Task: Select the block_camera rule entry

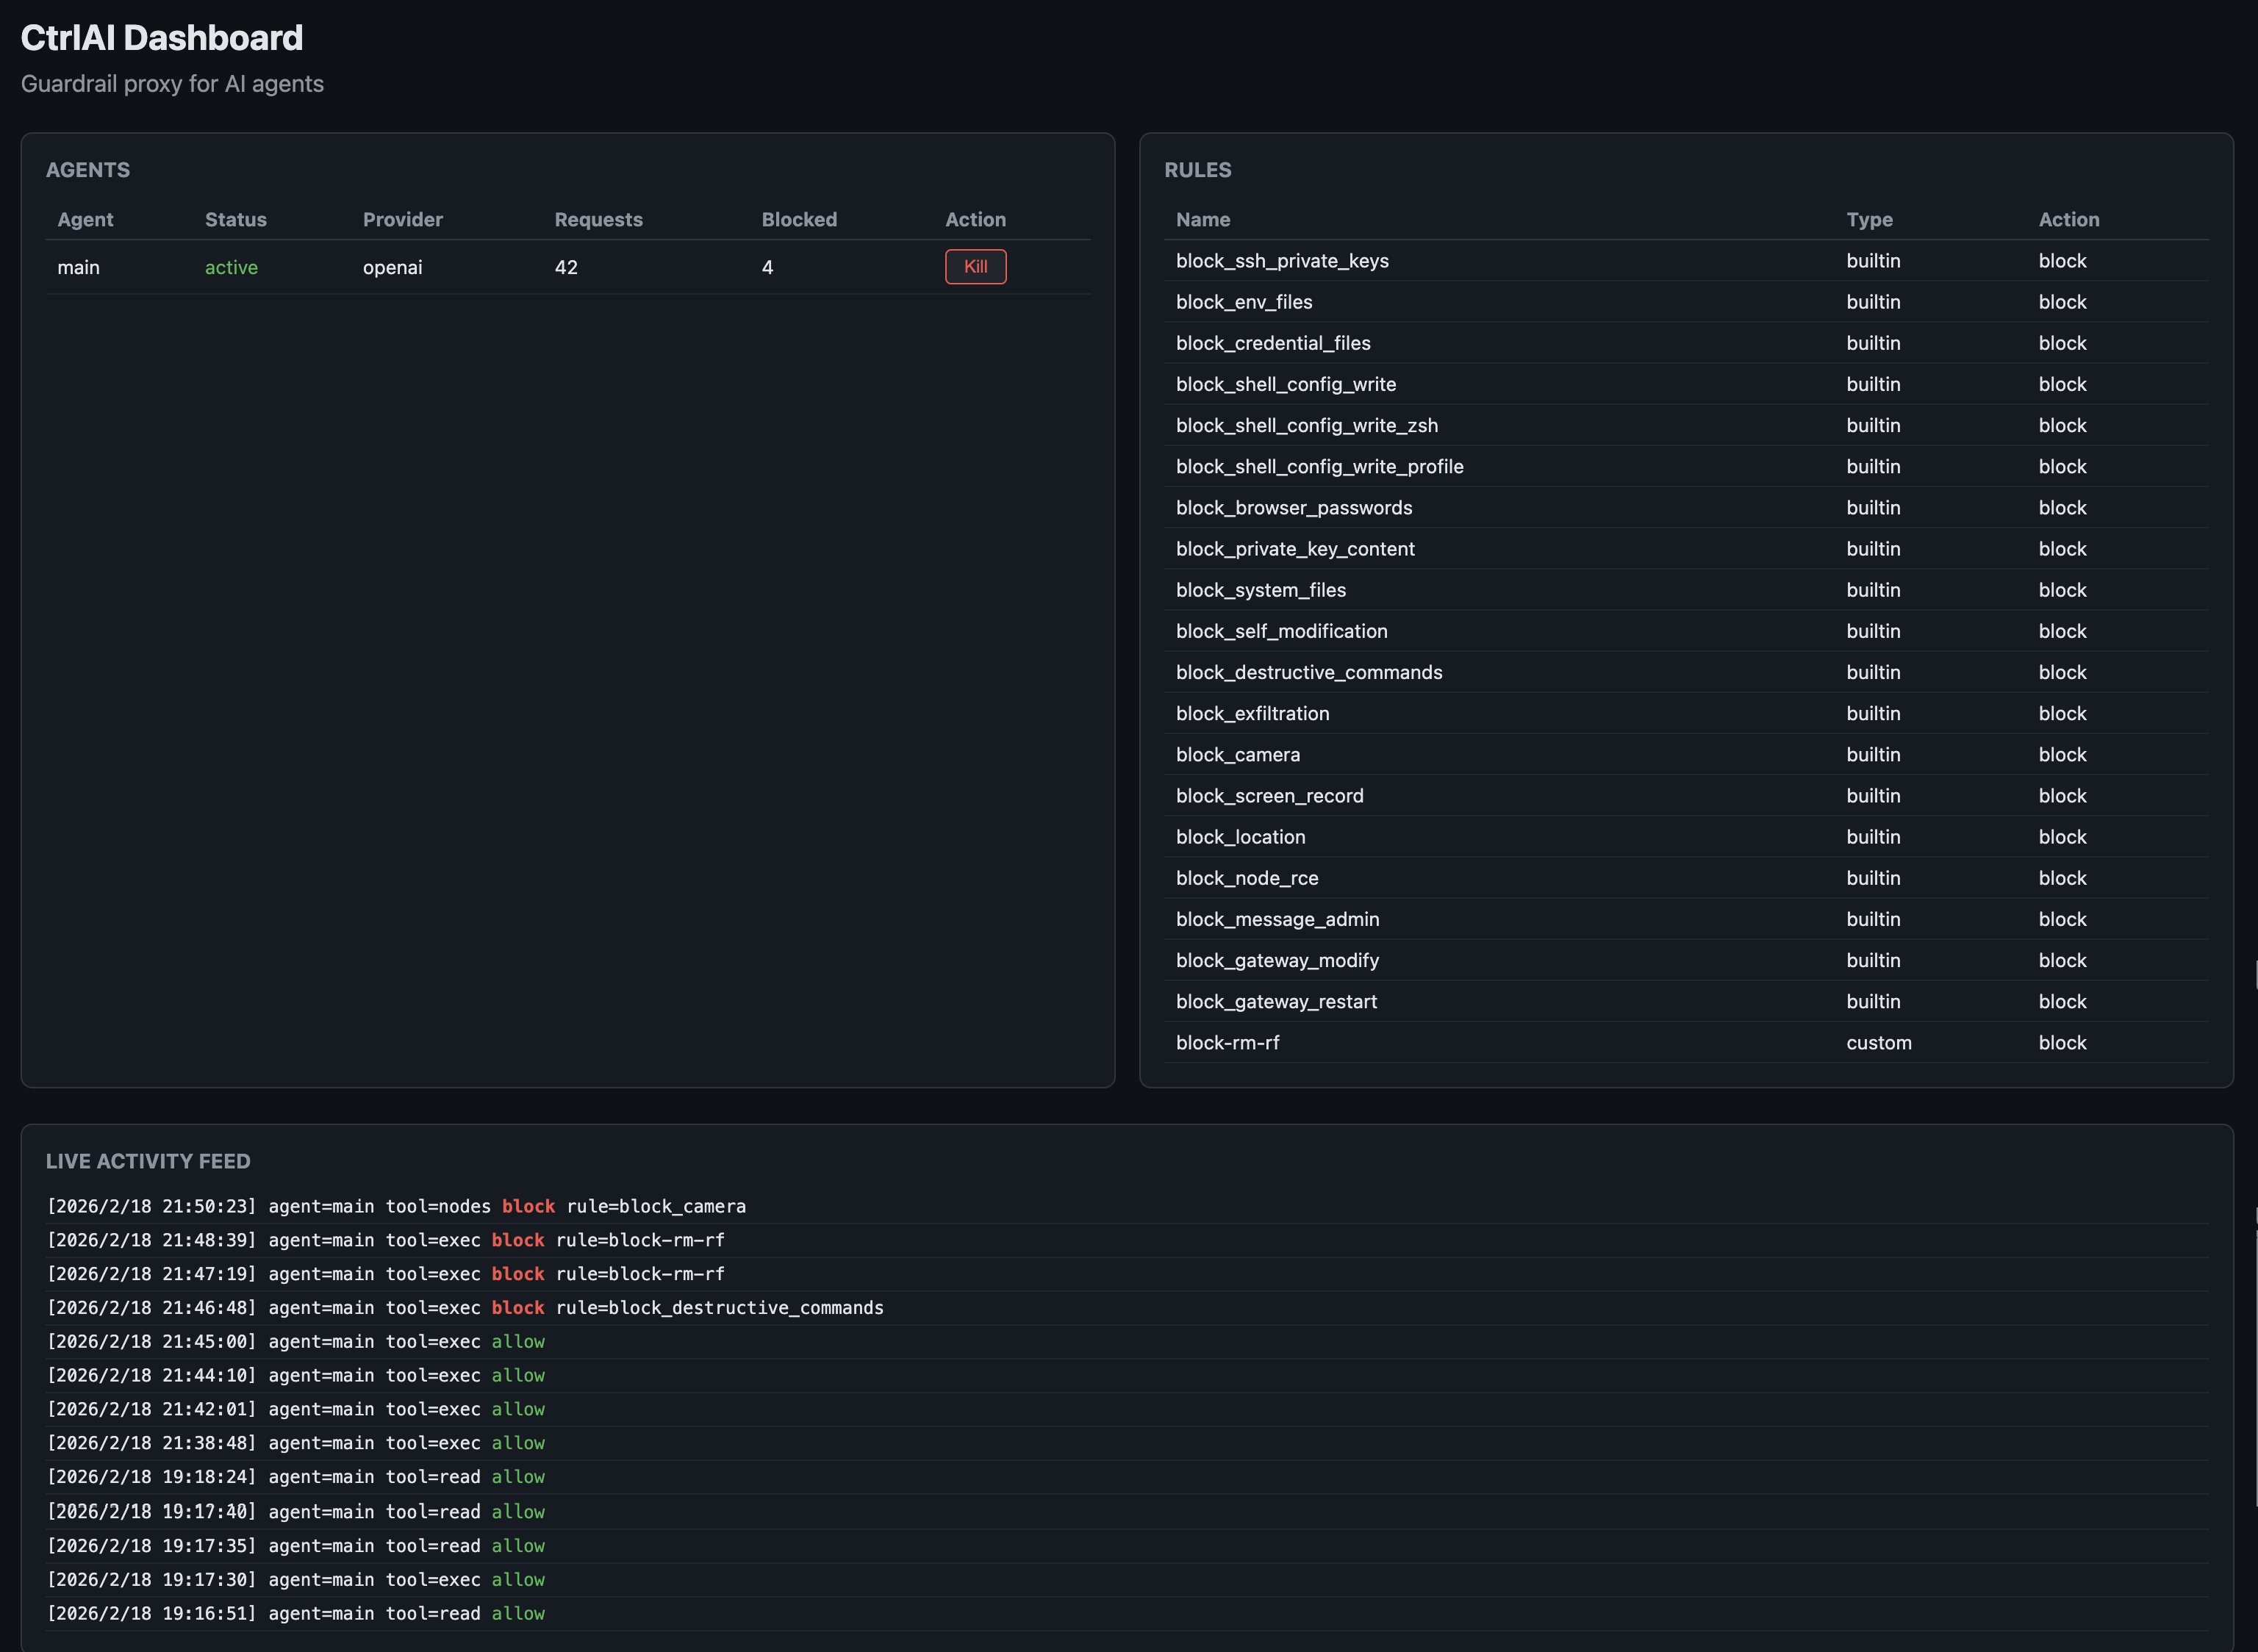Action: (1238, 754)
